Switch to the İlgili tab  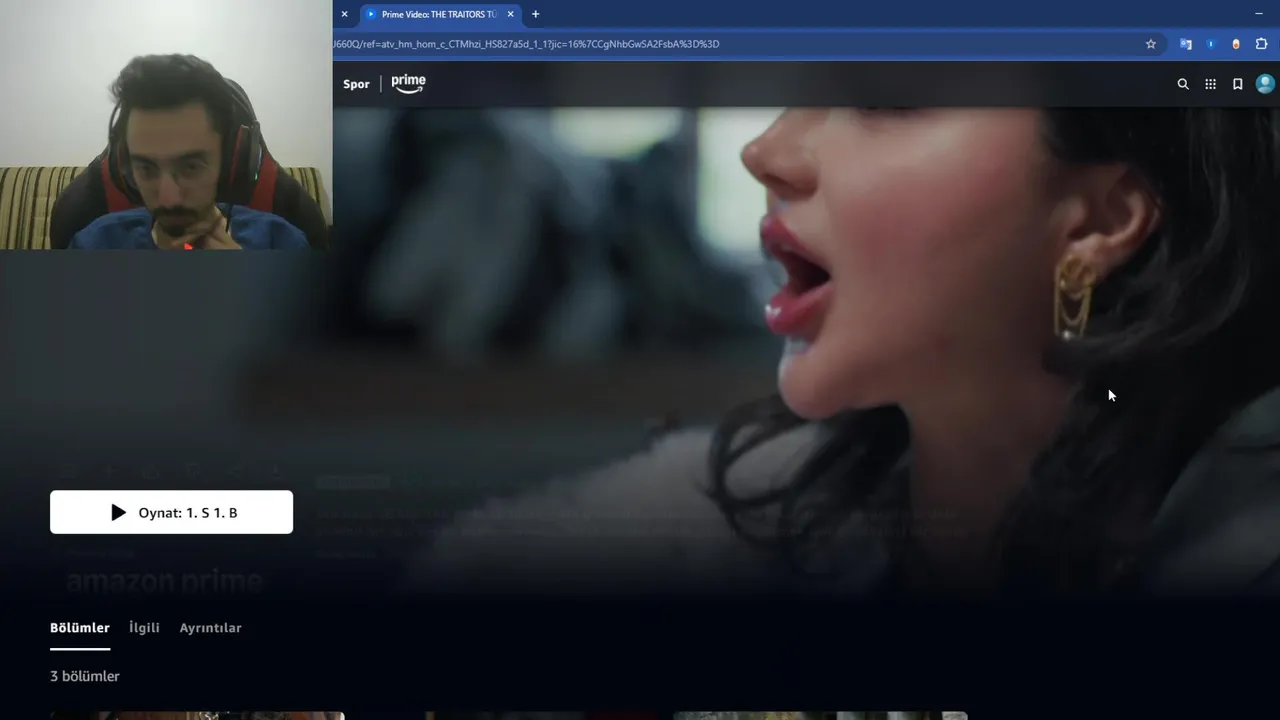(144, 628)
